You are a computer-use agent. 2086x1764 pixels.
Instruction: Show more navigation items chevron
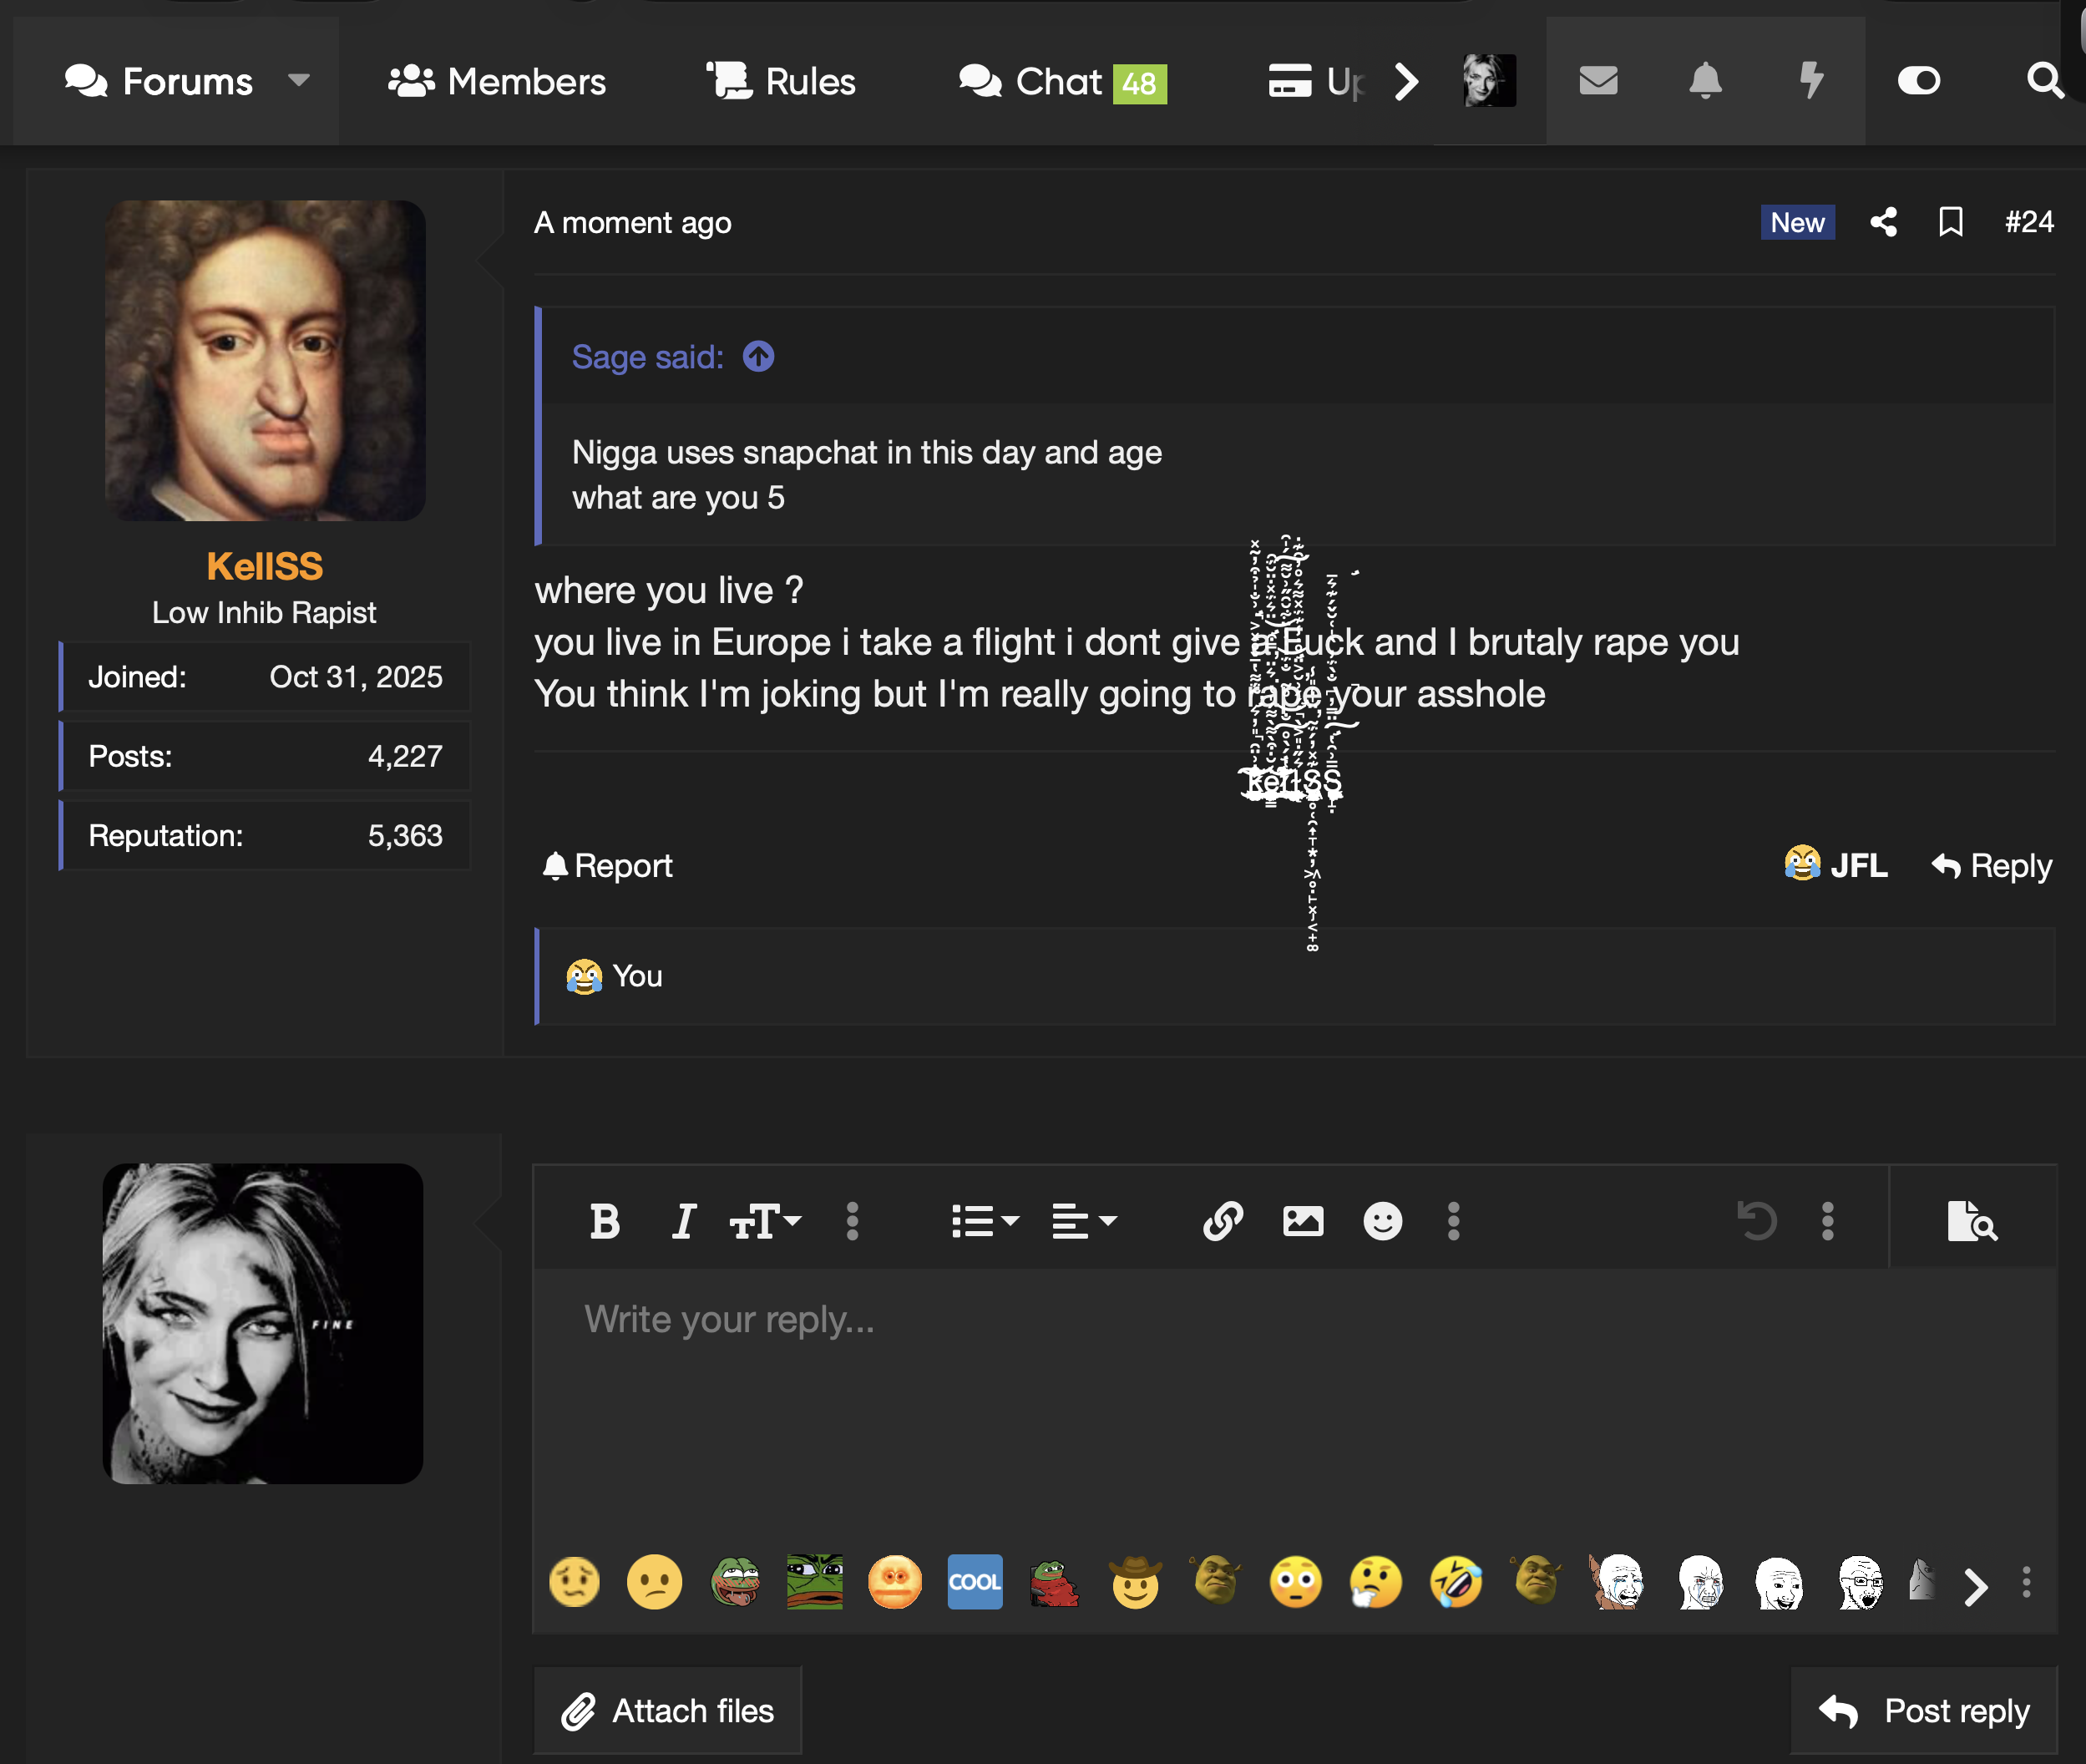point(1406,81)
